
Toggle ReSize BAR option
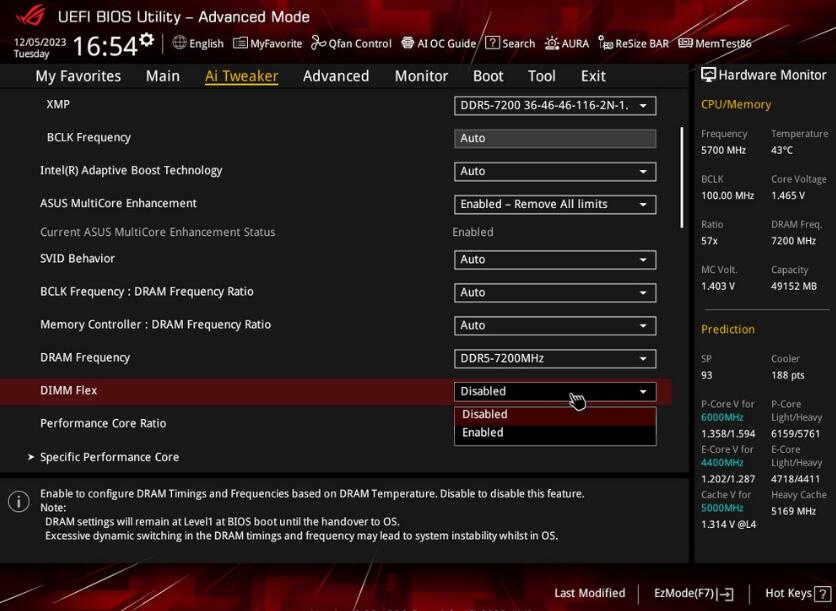[633, 43]
